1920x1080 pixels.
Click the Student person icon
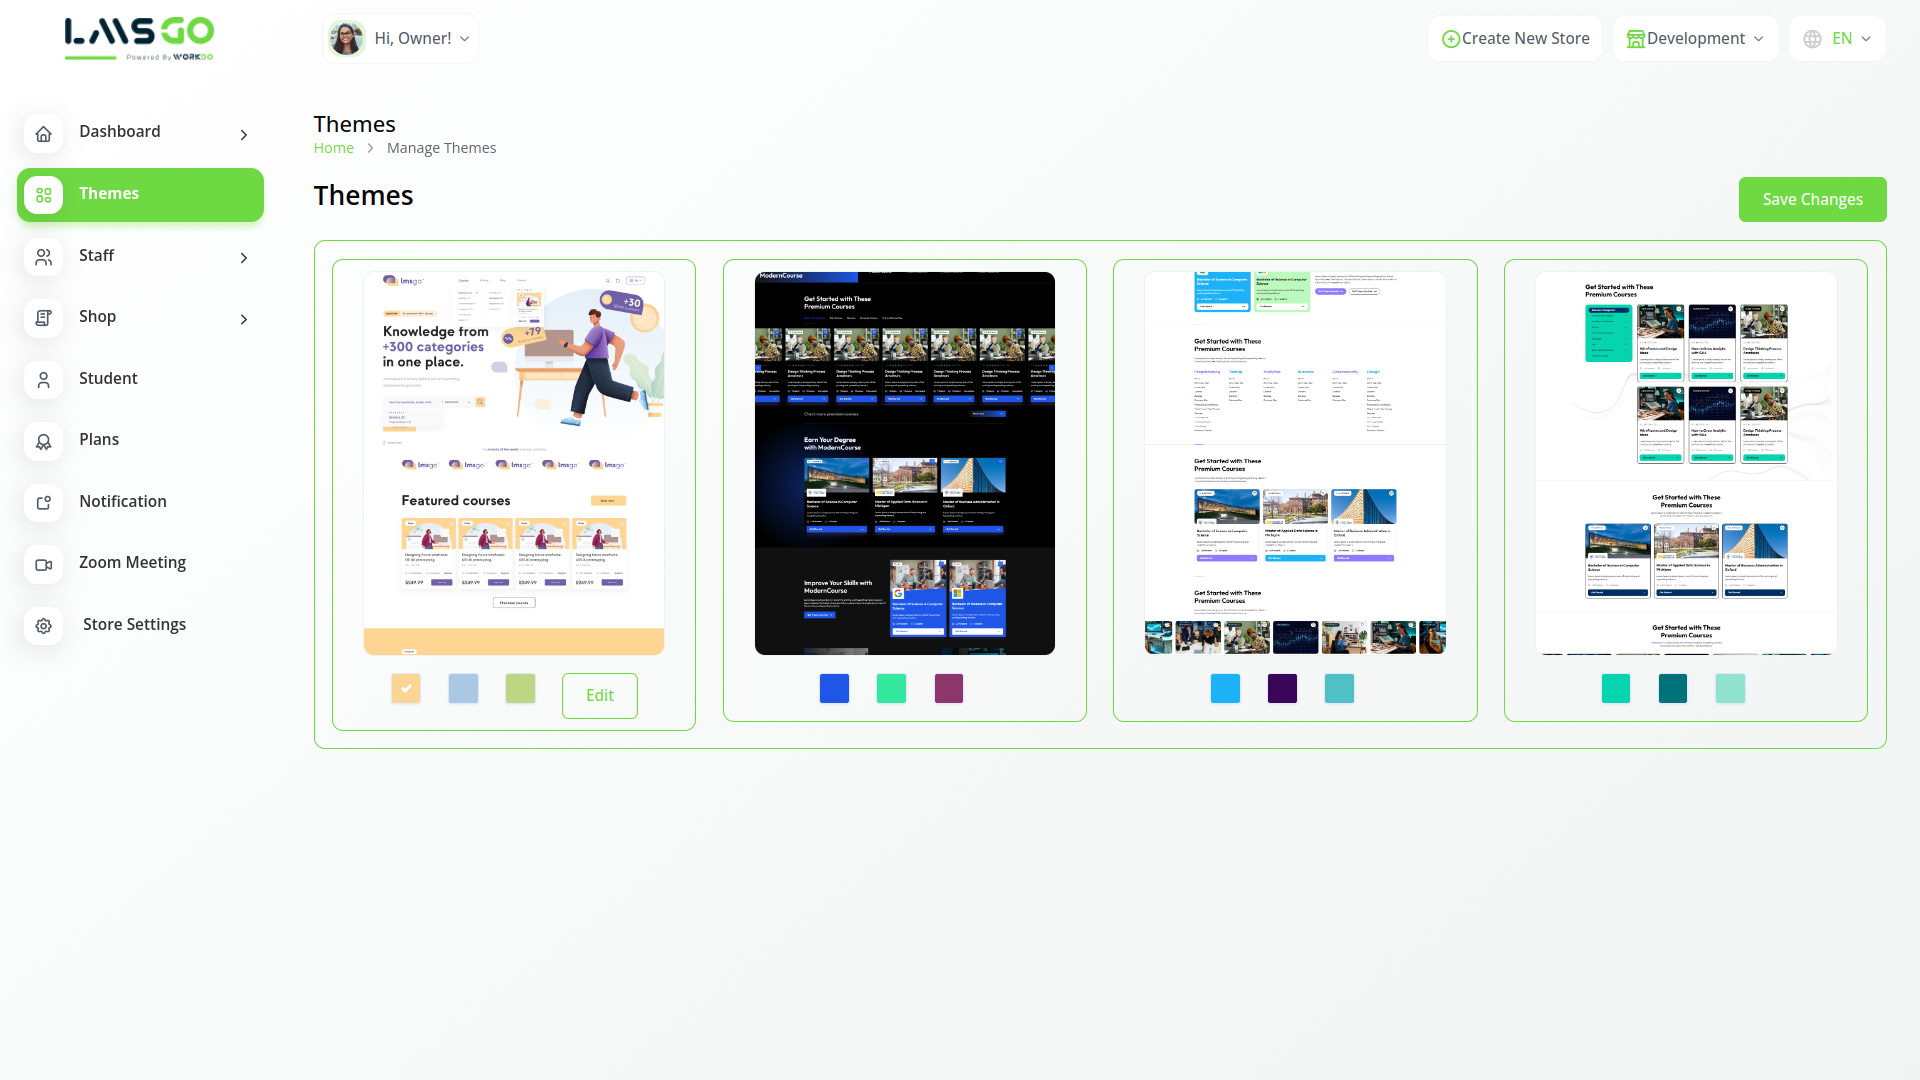pos(43,380)
